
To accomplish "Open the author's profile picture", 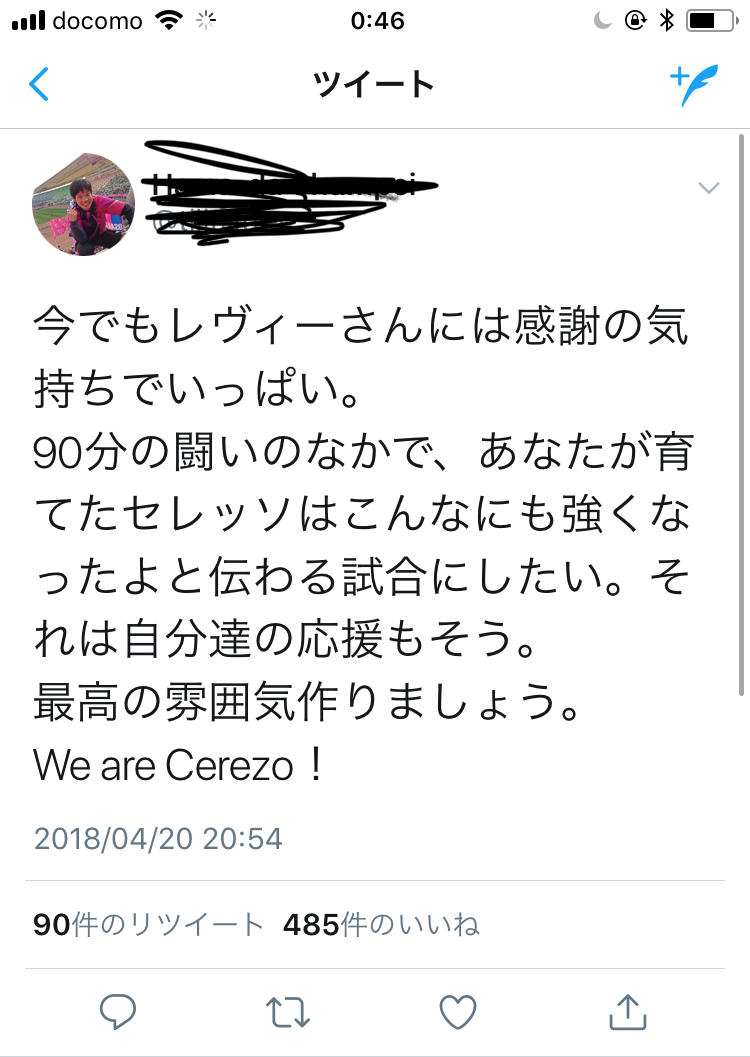I will (84, 205).
